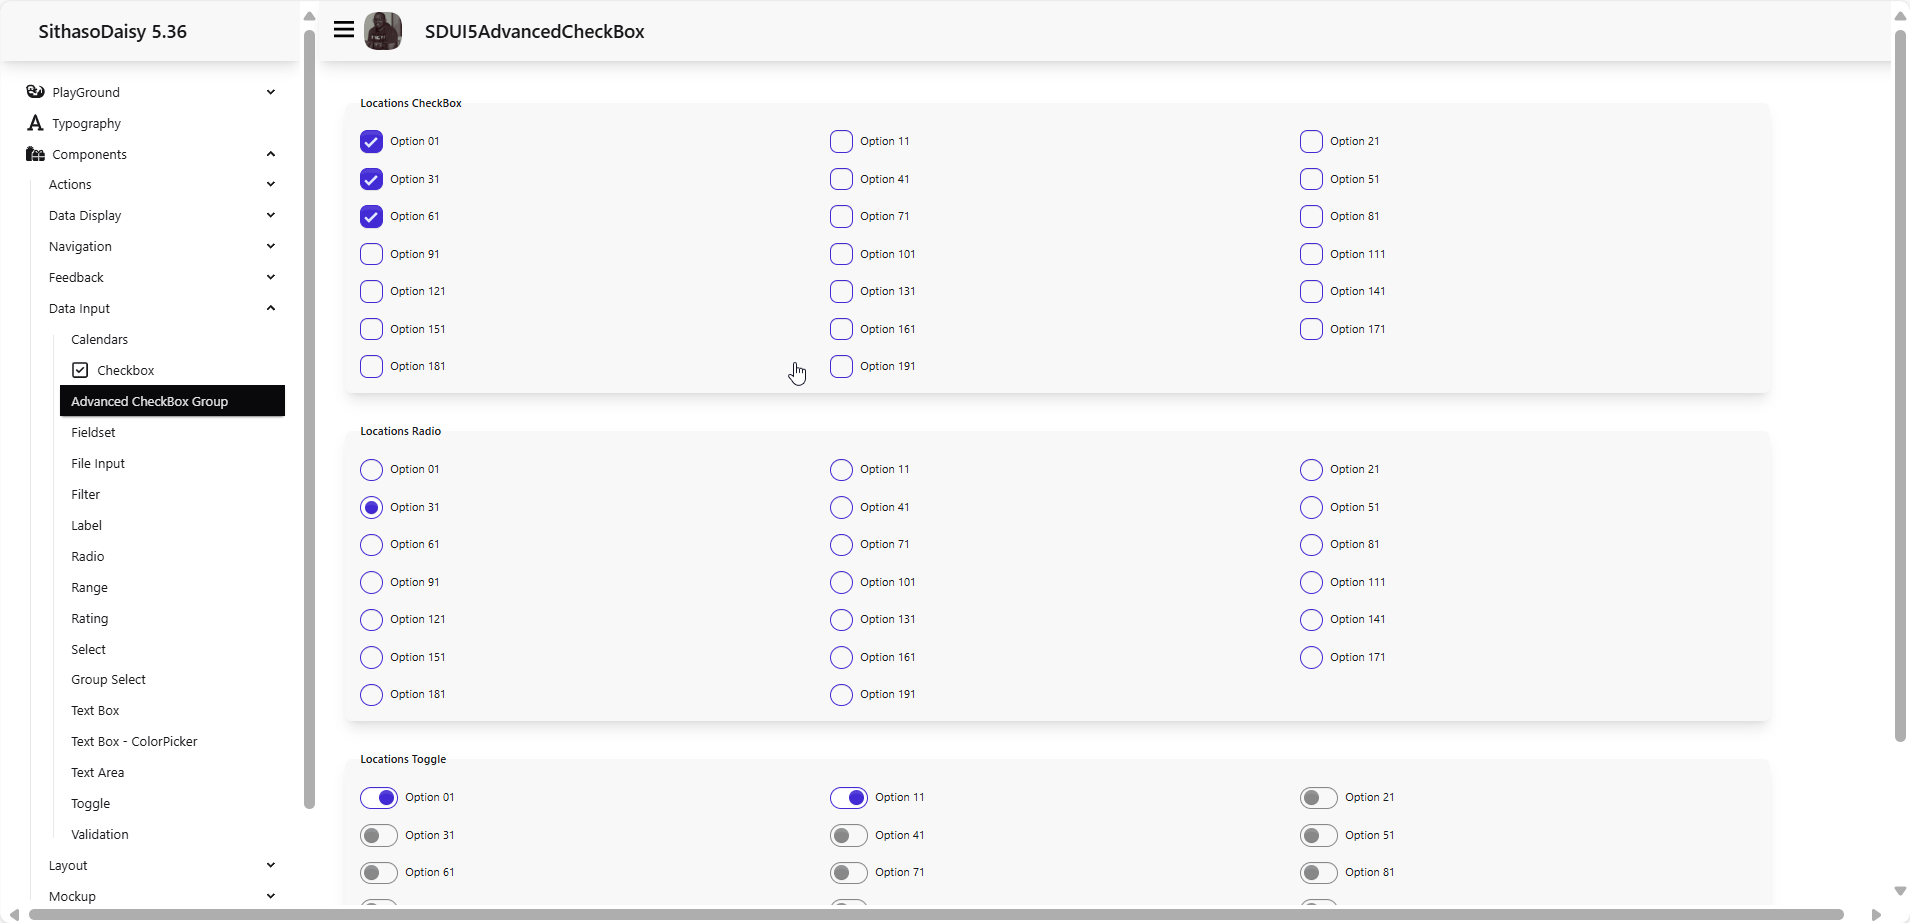Check the Option 101 checkbox
Image resolution: width=1910 pixels, height=923 pixels.
coord(841,254)
